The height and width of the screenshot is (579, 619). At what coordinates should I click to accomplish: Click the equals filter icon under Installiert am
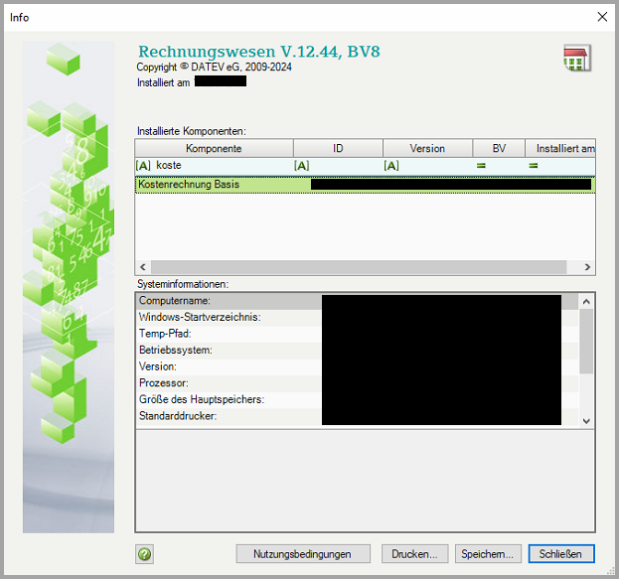tap(534, 165)
